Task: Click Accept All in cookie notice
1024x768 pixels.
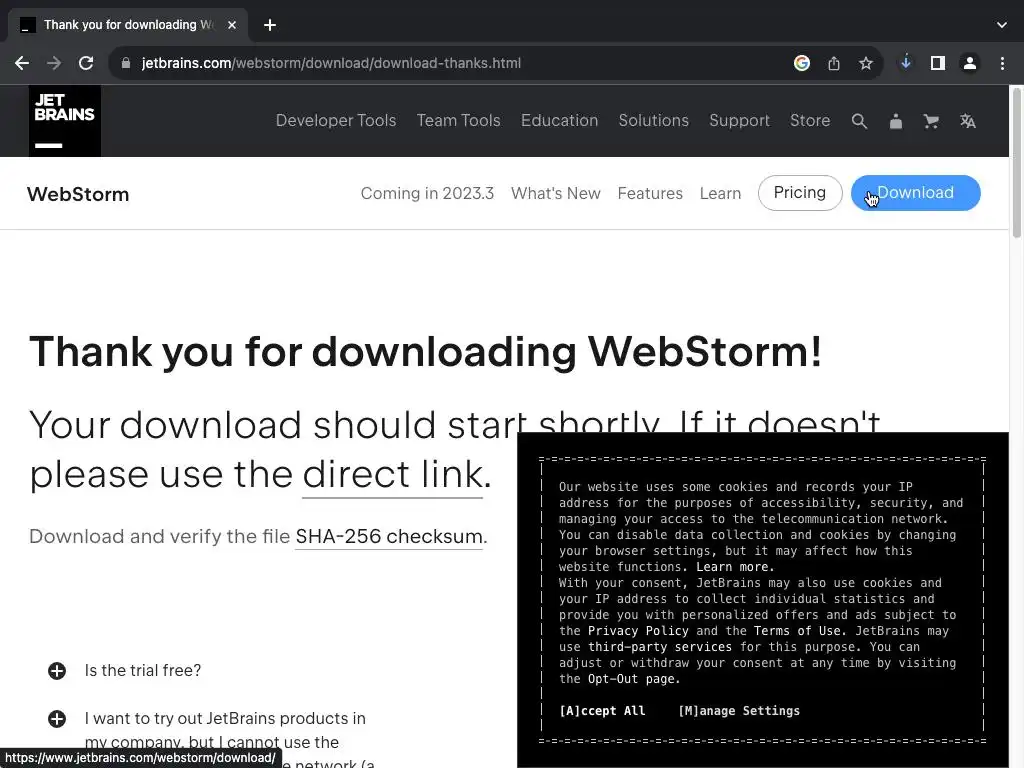Action: point(602,711)
